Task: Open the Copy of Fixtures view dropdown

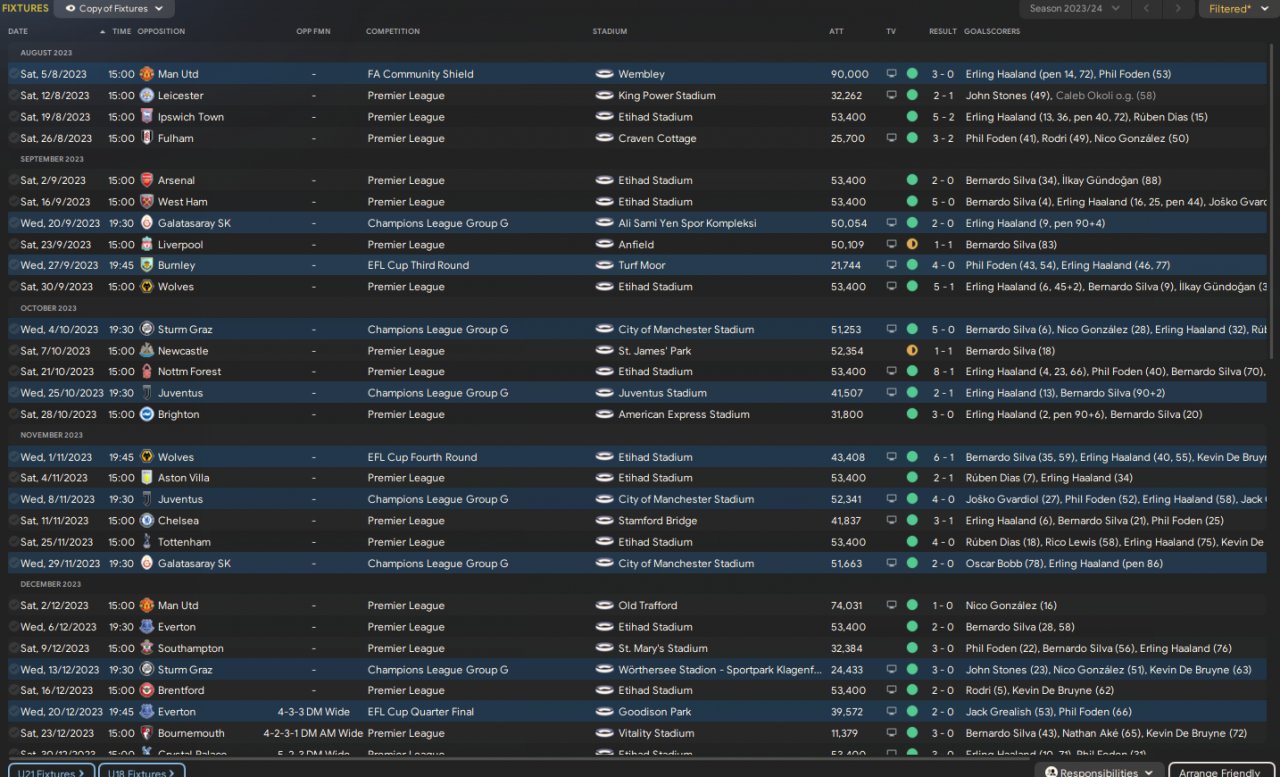Action: pos(114,9)
